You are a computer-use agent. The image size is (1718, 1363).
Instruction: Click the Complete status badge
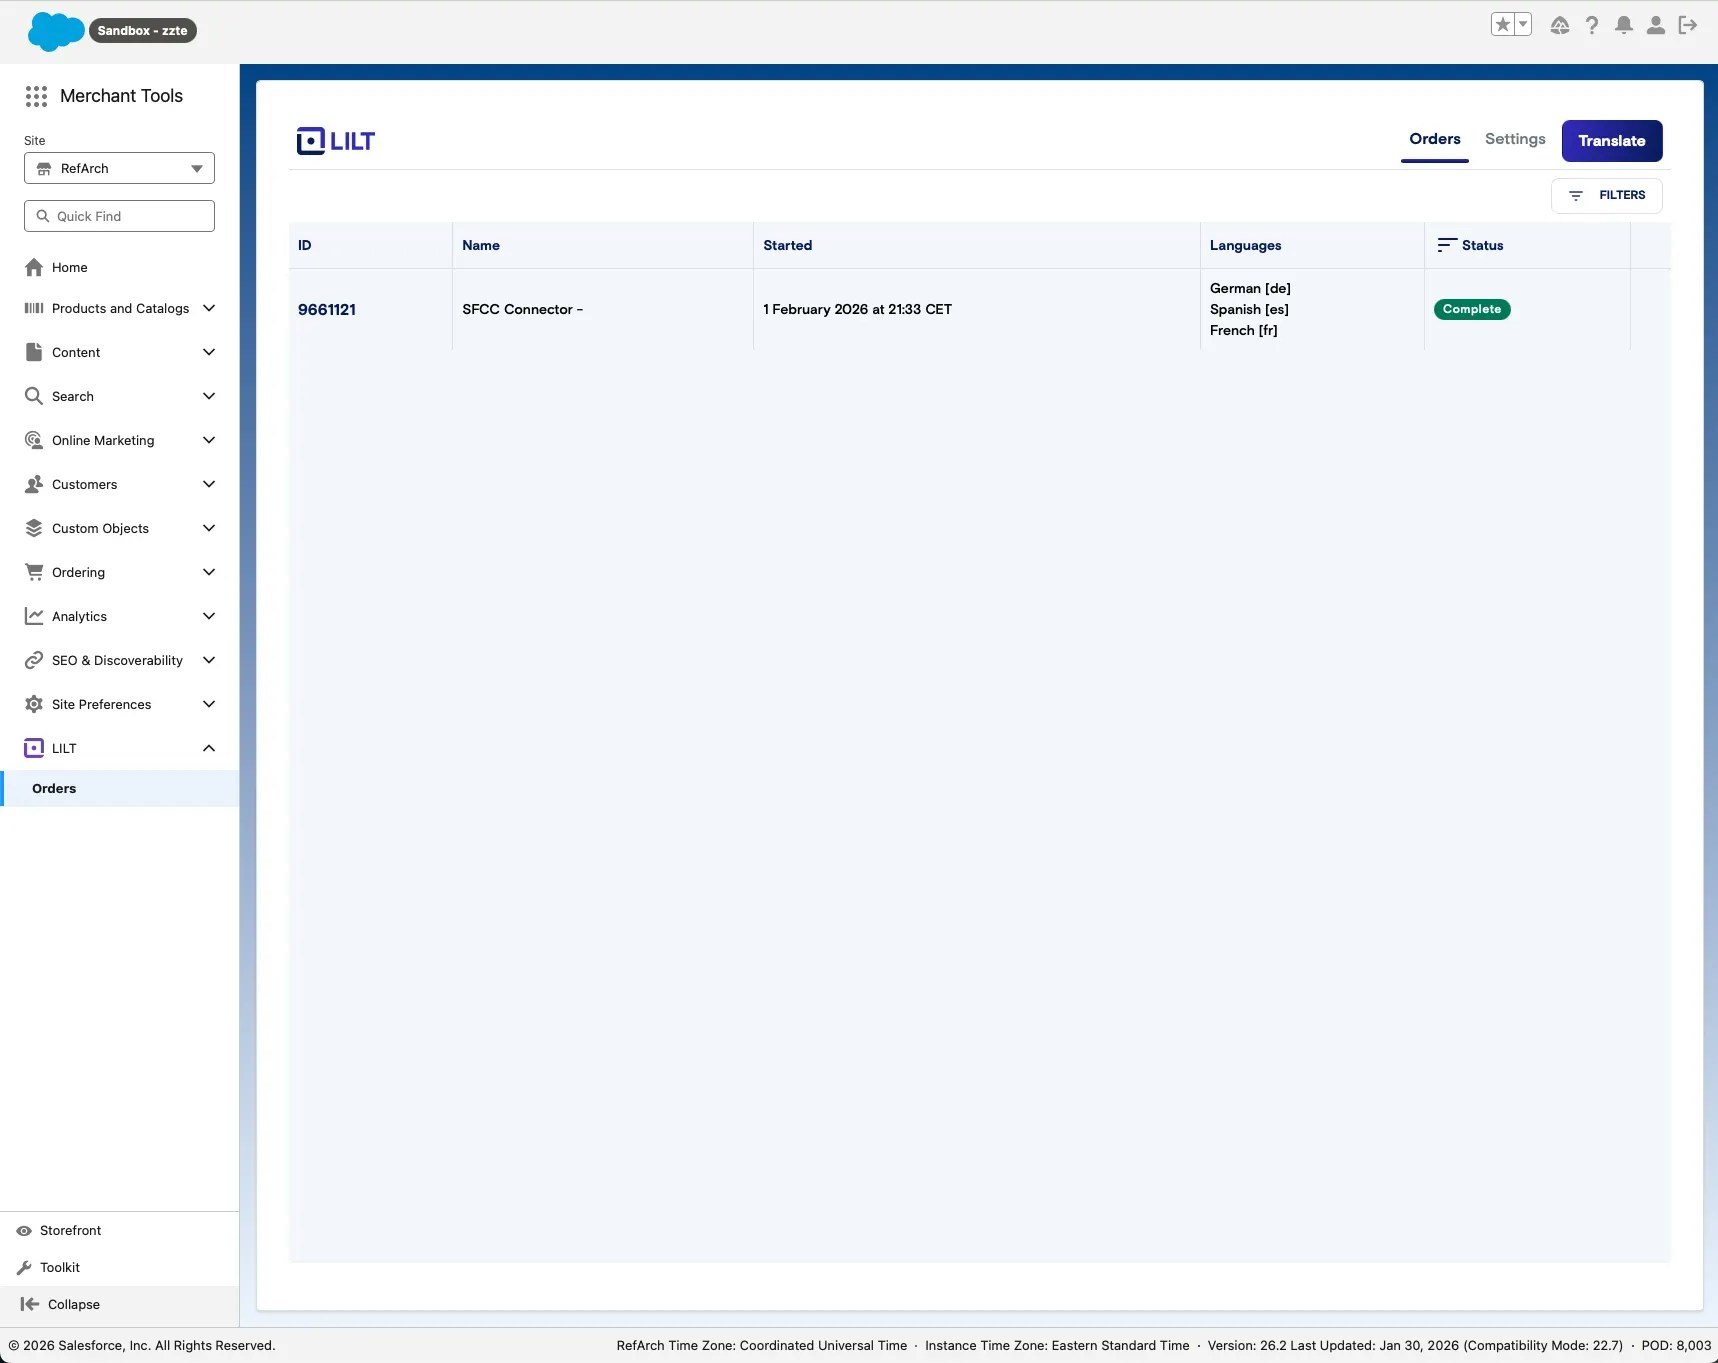tap(1472, 310)
